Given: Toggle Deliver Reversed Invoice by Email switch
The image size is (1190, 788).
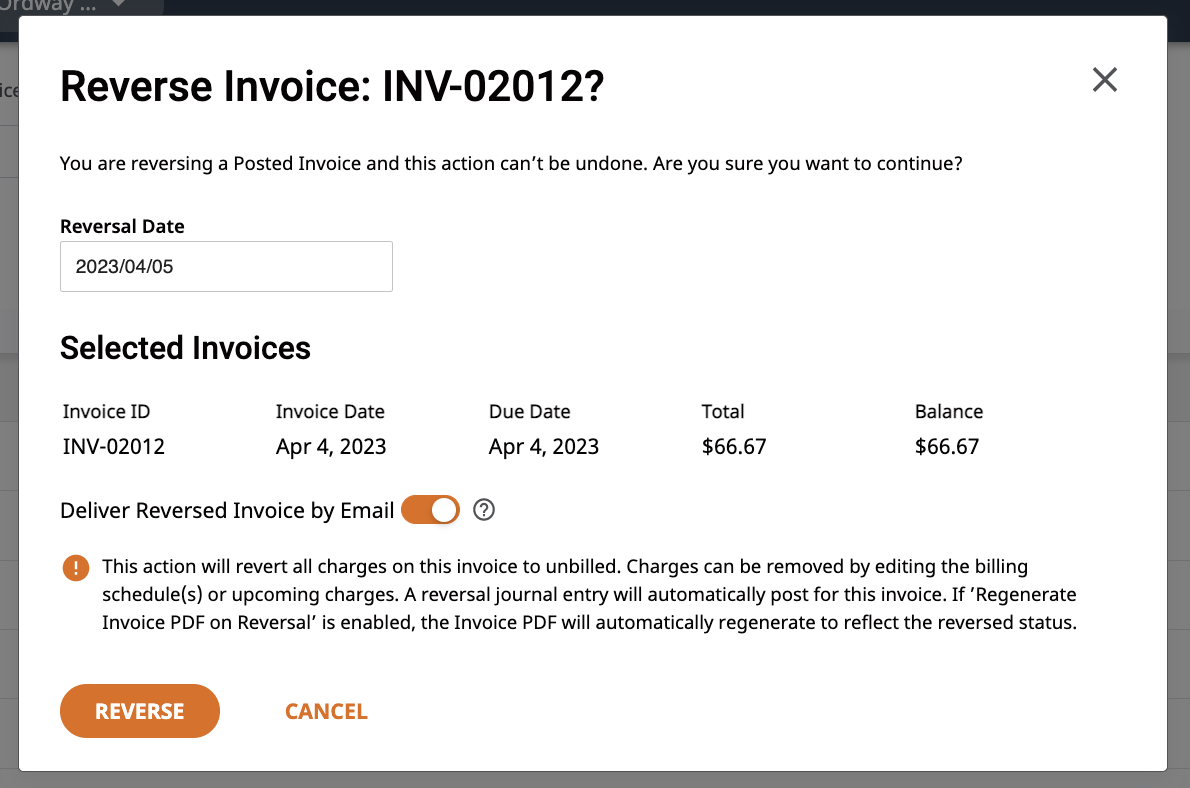Looking at the screenshot, I should [x=430, y=511].
